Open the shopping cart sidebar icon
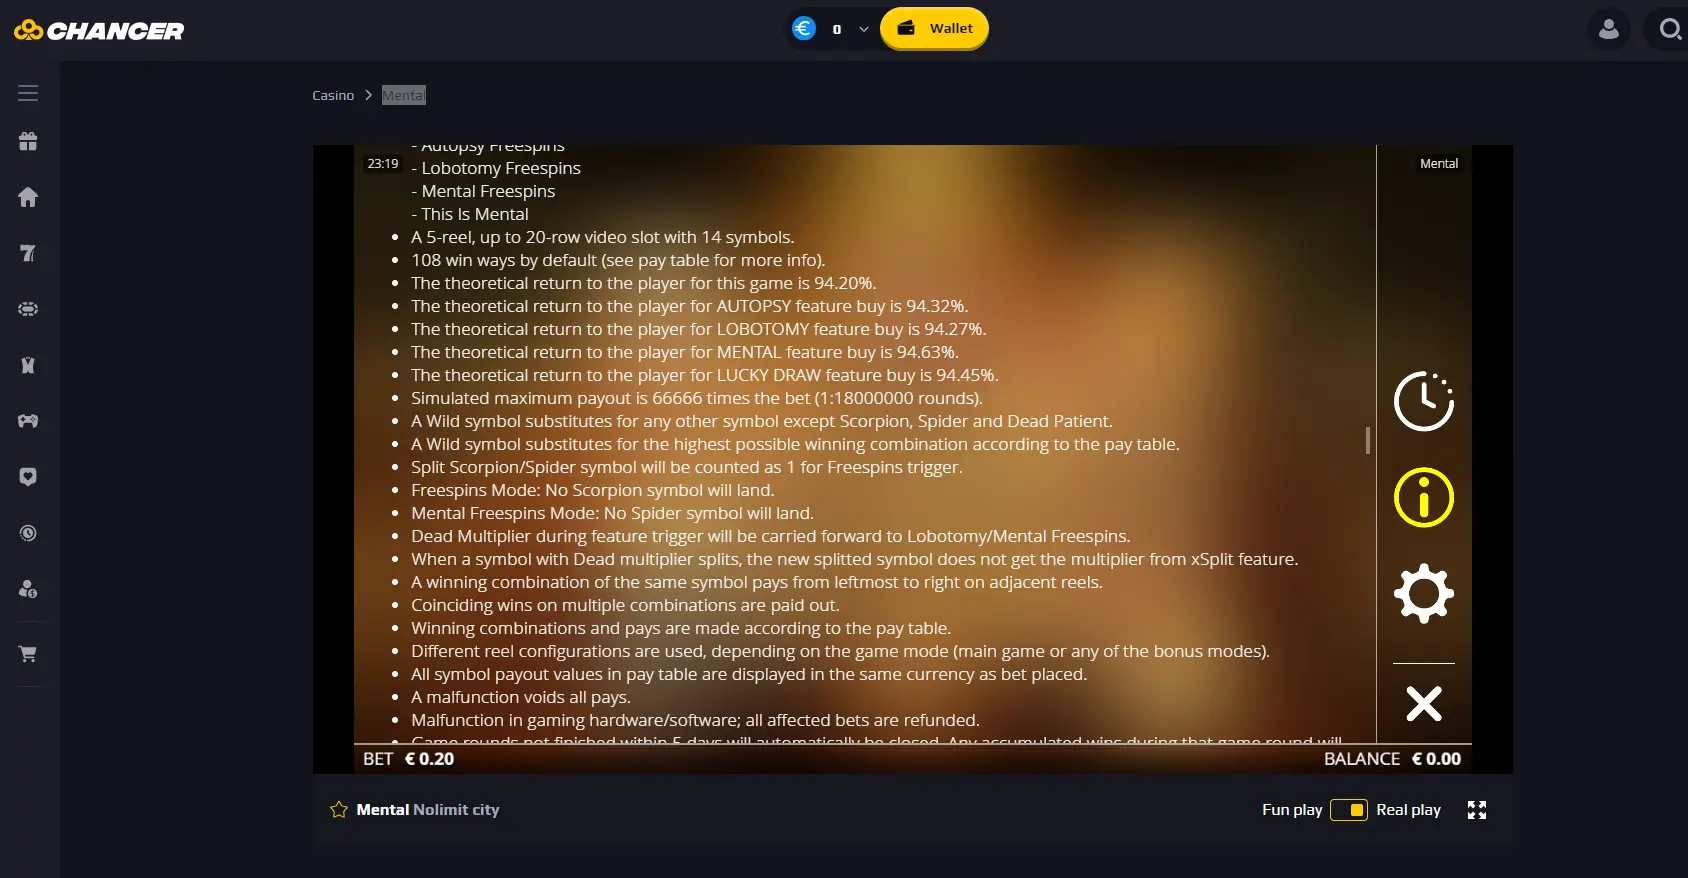The height and width of the screenshot is (878, 1688). [28, 654]
